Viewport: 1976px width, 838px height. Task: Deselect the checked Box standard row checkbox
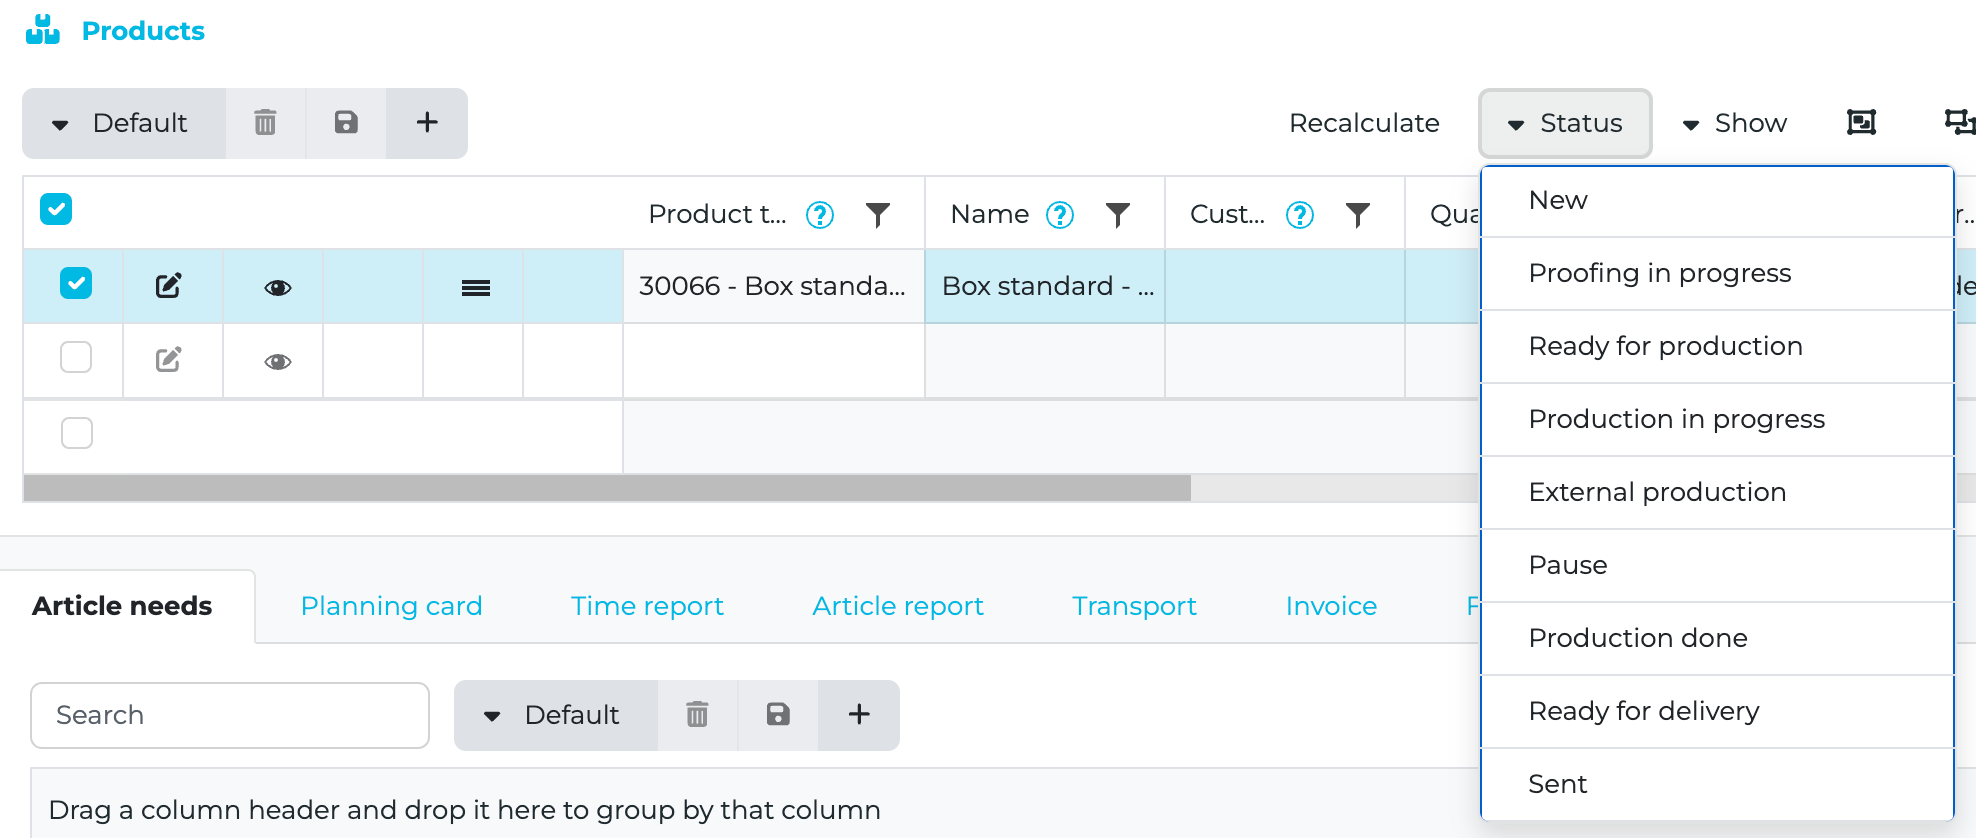click(x=76, y=284)
